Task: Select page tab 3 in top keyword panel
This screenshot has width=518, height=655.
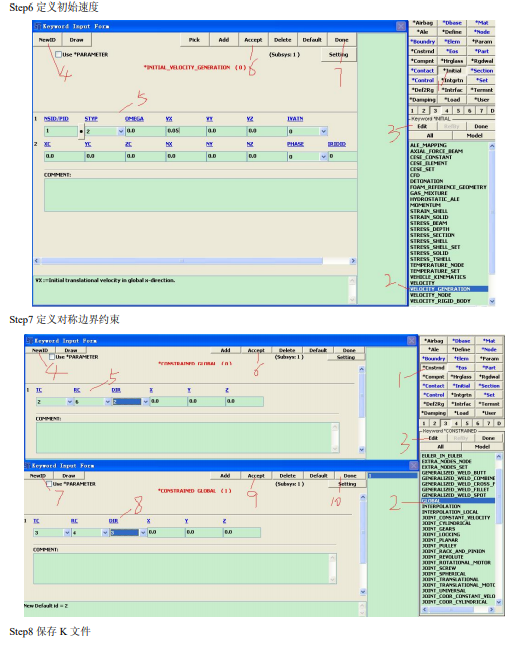Action: [x=435, y=111]
